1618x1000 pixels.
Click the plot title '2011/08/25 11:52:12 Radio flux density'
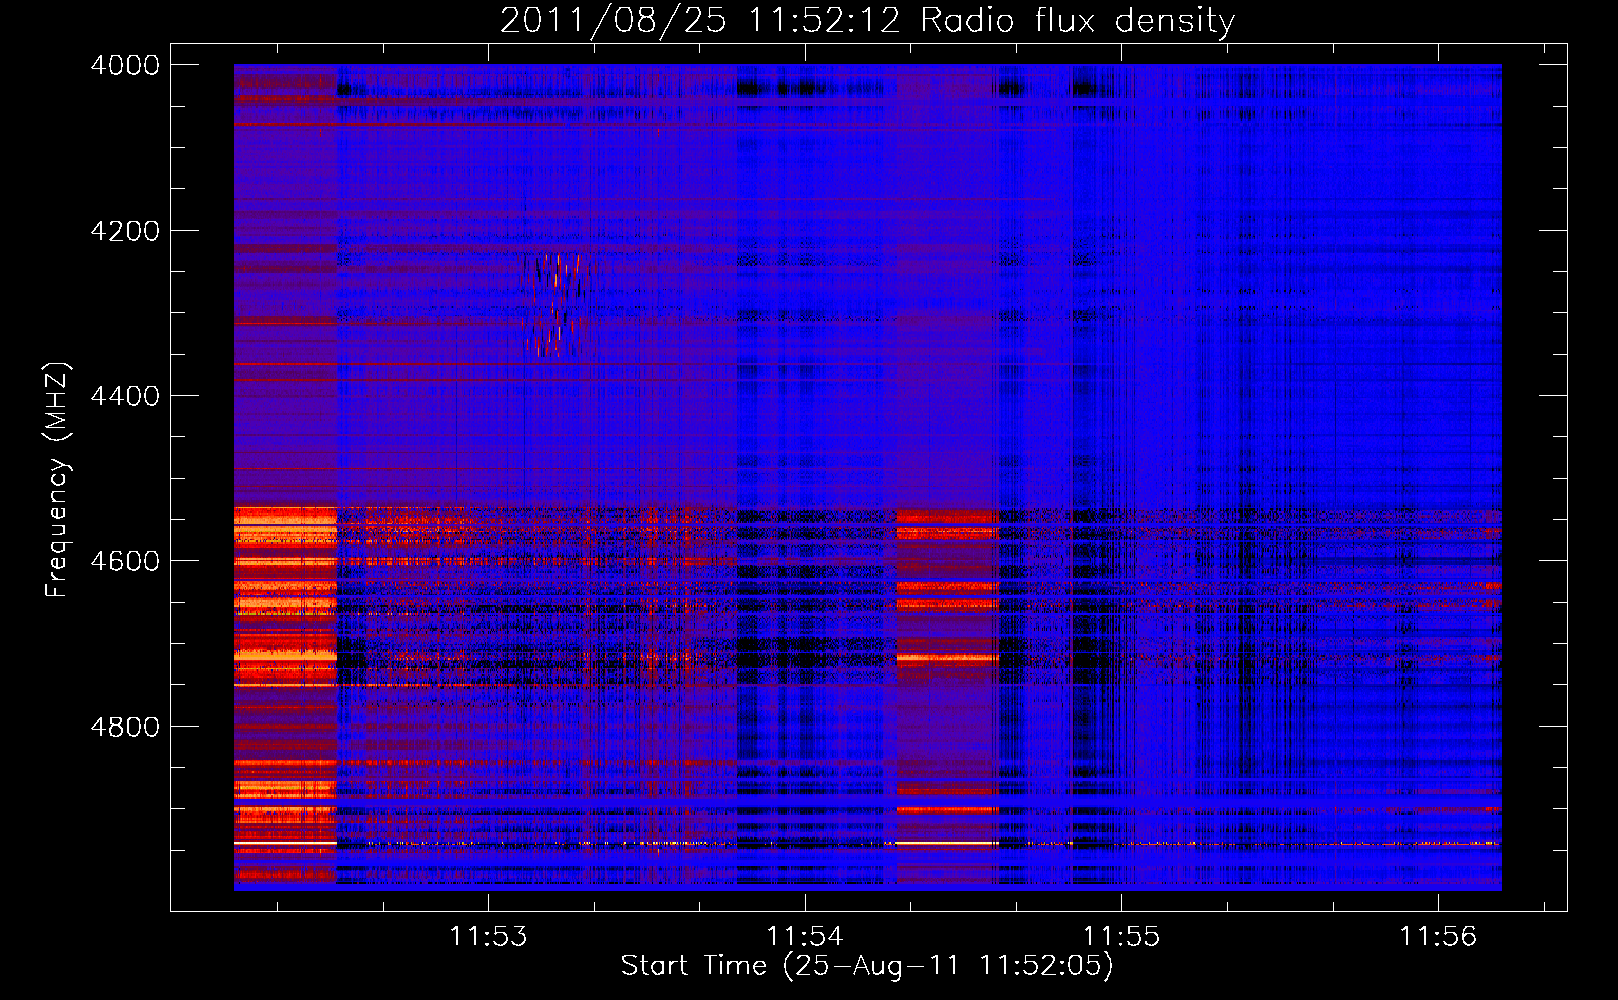click(867, 20)
